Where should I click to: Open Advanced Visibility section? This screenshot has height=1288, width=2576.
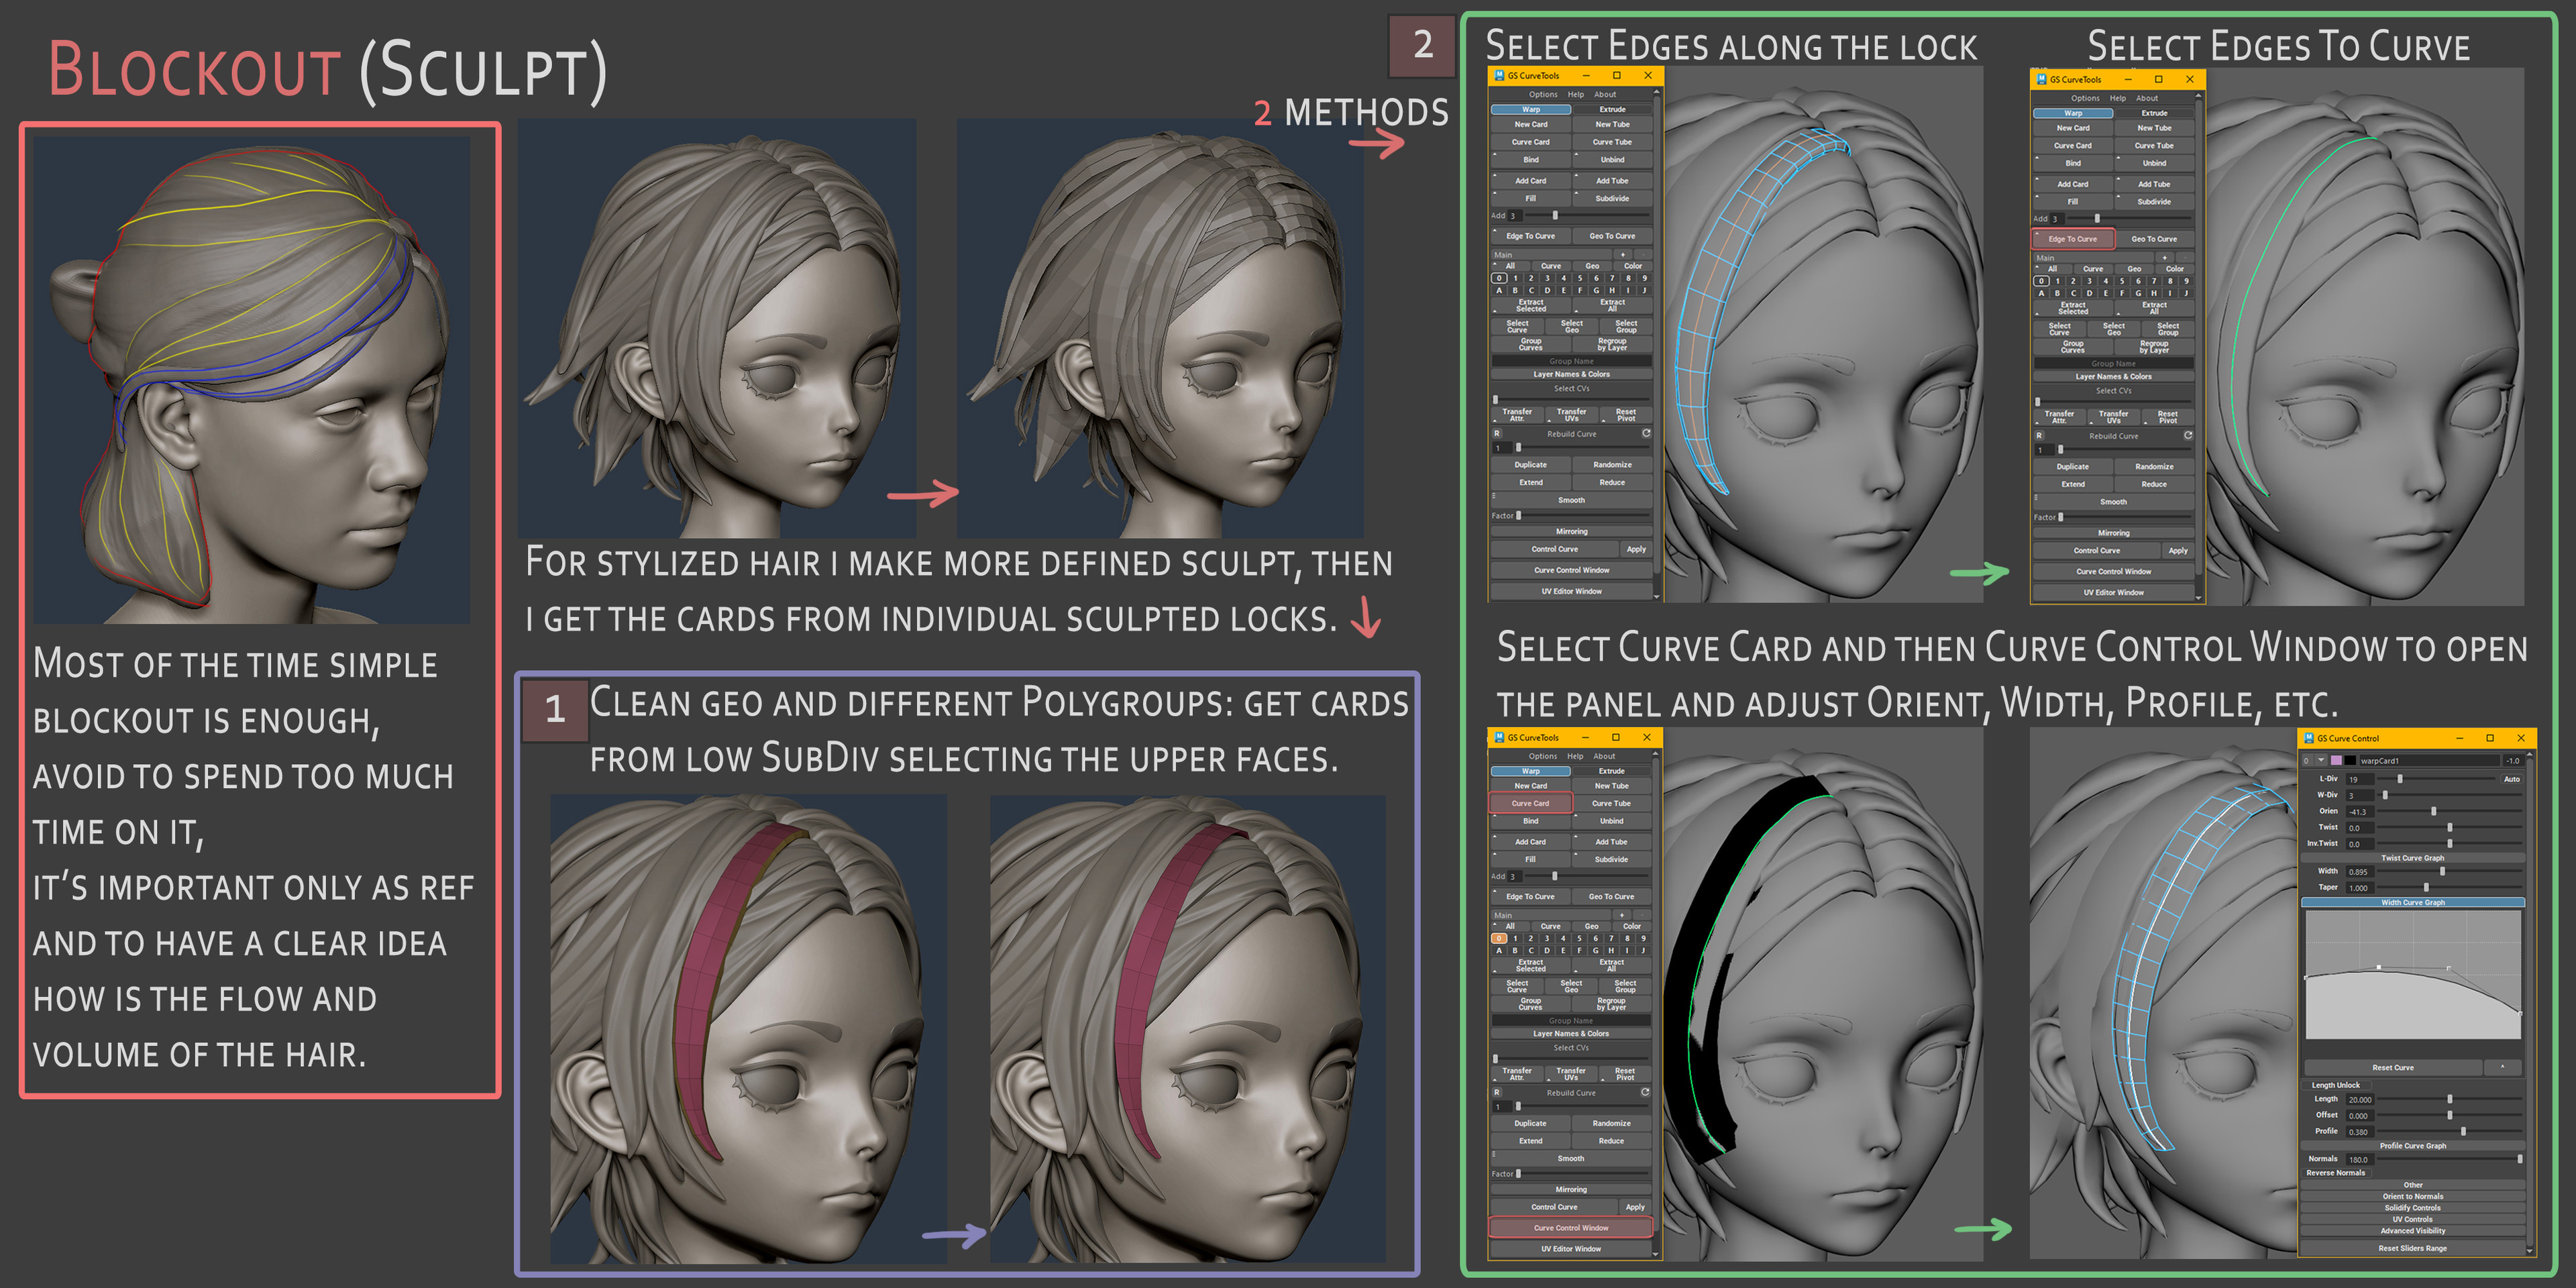pyautogui.click(x=2413, y=1231)
